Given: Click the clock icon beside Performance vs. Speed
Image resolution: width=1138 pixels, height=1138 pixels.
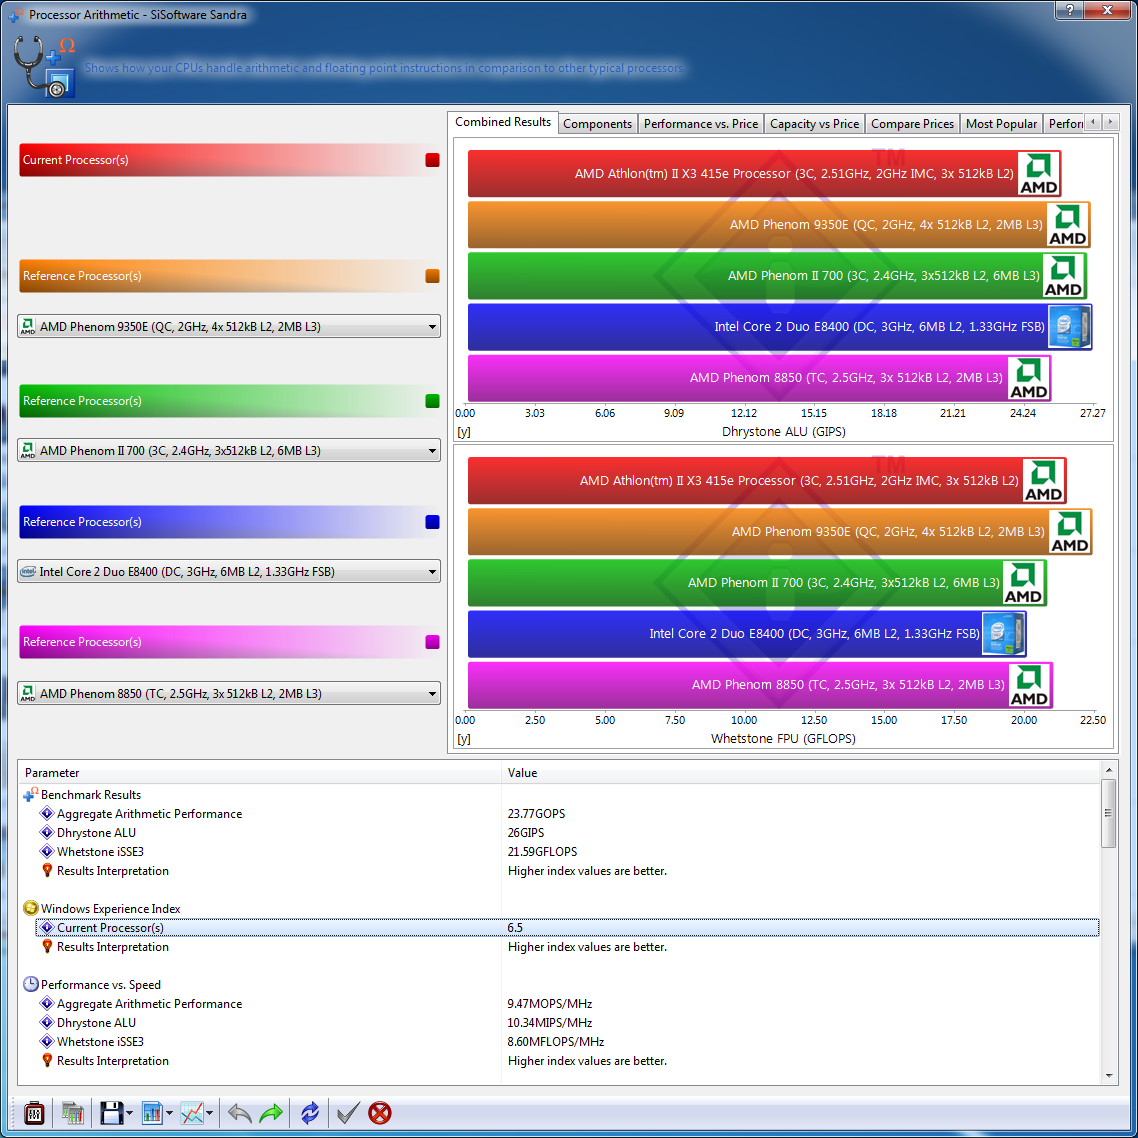Looking at the screenshot, I should [30, 985].
